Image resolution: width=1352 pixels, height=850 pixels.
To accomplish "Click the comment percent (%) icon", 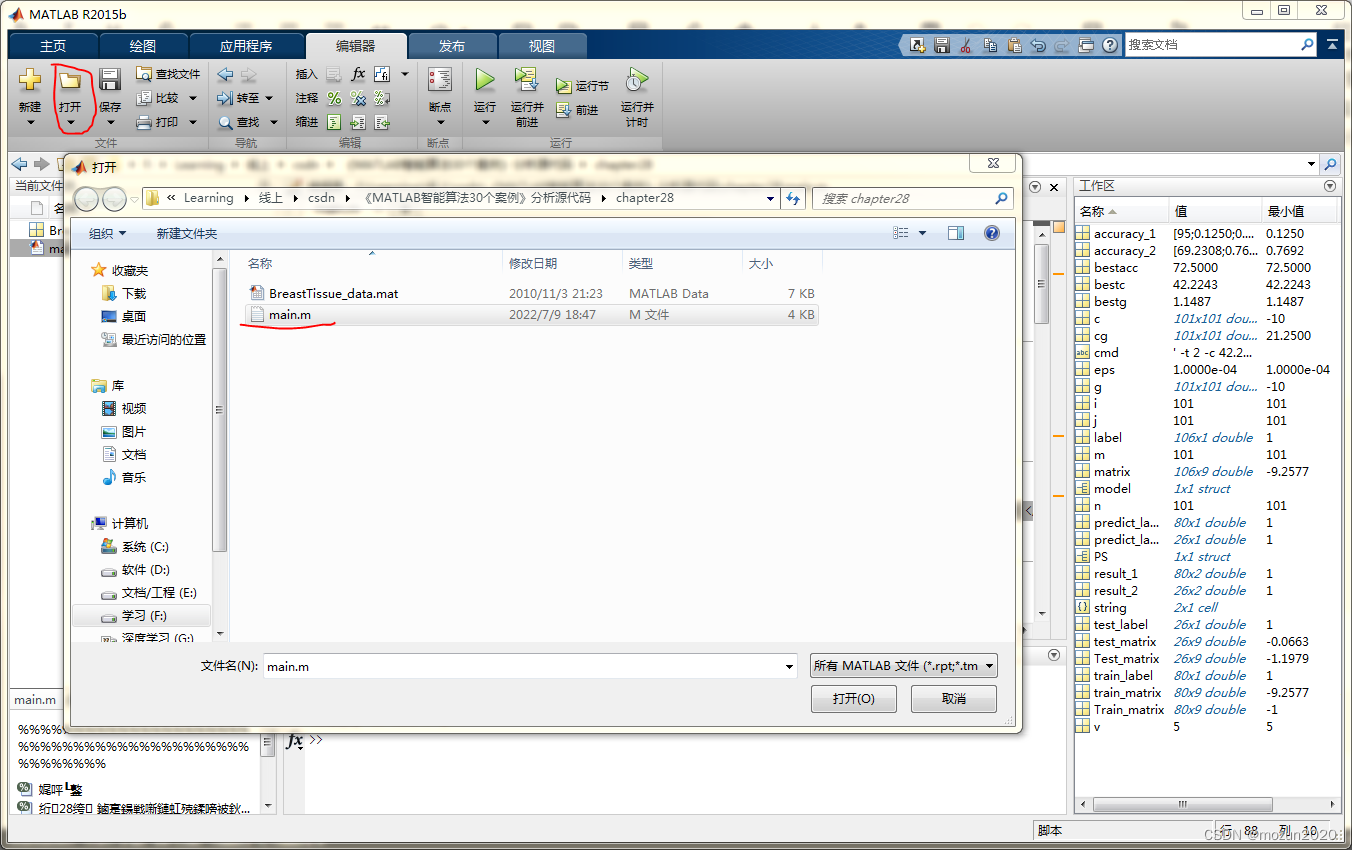I will 334,98.
